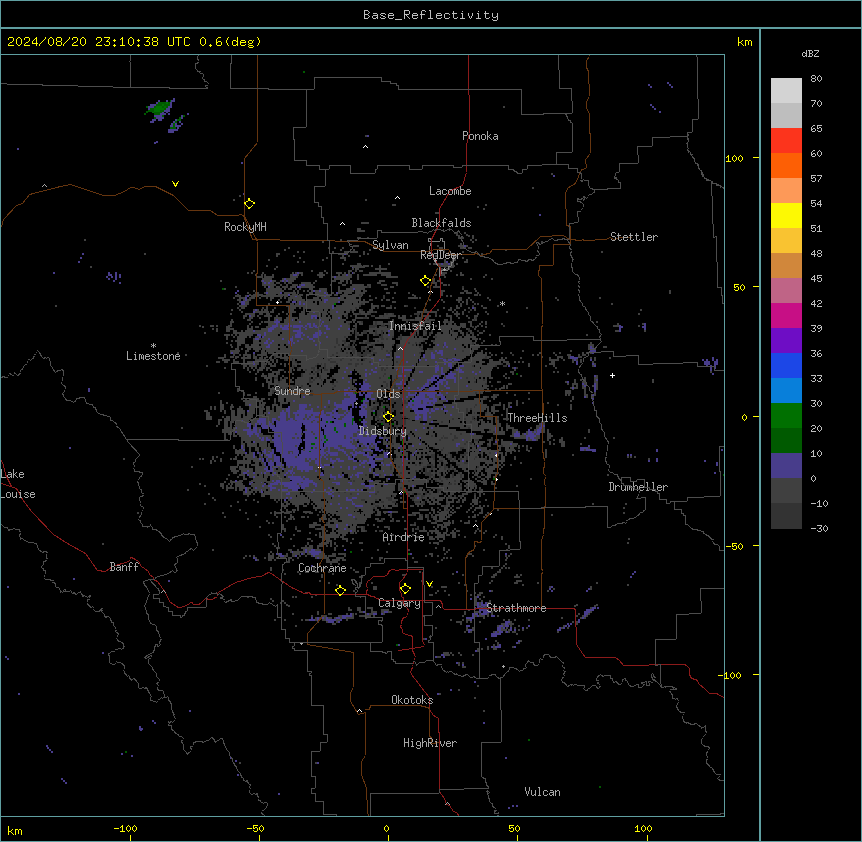Click the yellow diamond marker above Calgary label
862x842 pixels.
405,589
